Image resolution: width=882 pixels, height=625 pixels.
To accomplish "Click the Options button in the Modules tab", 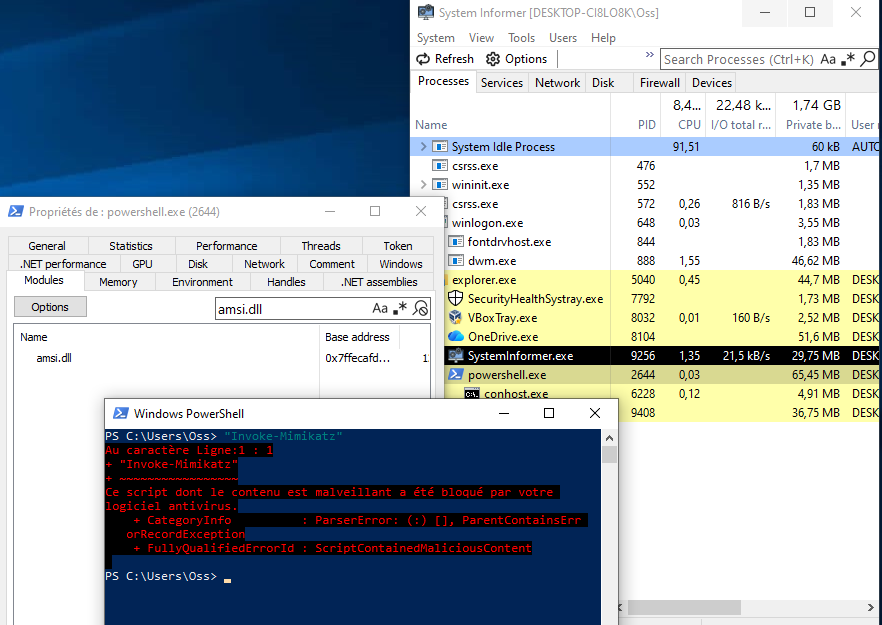I will [50, 307].
